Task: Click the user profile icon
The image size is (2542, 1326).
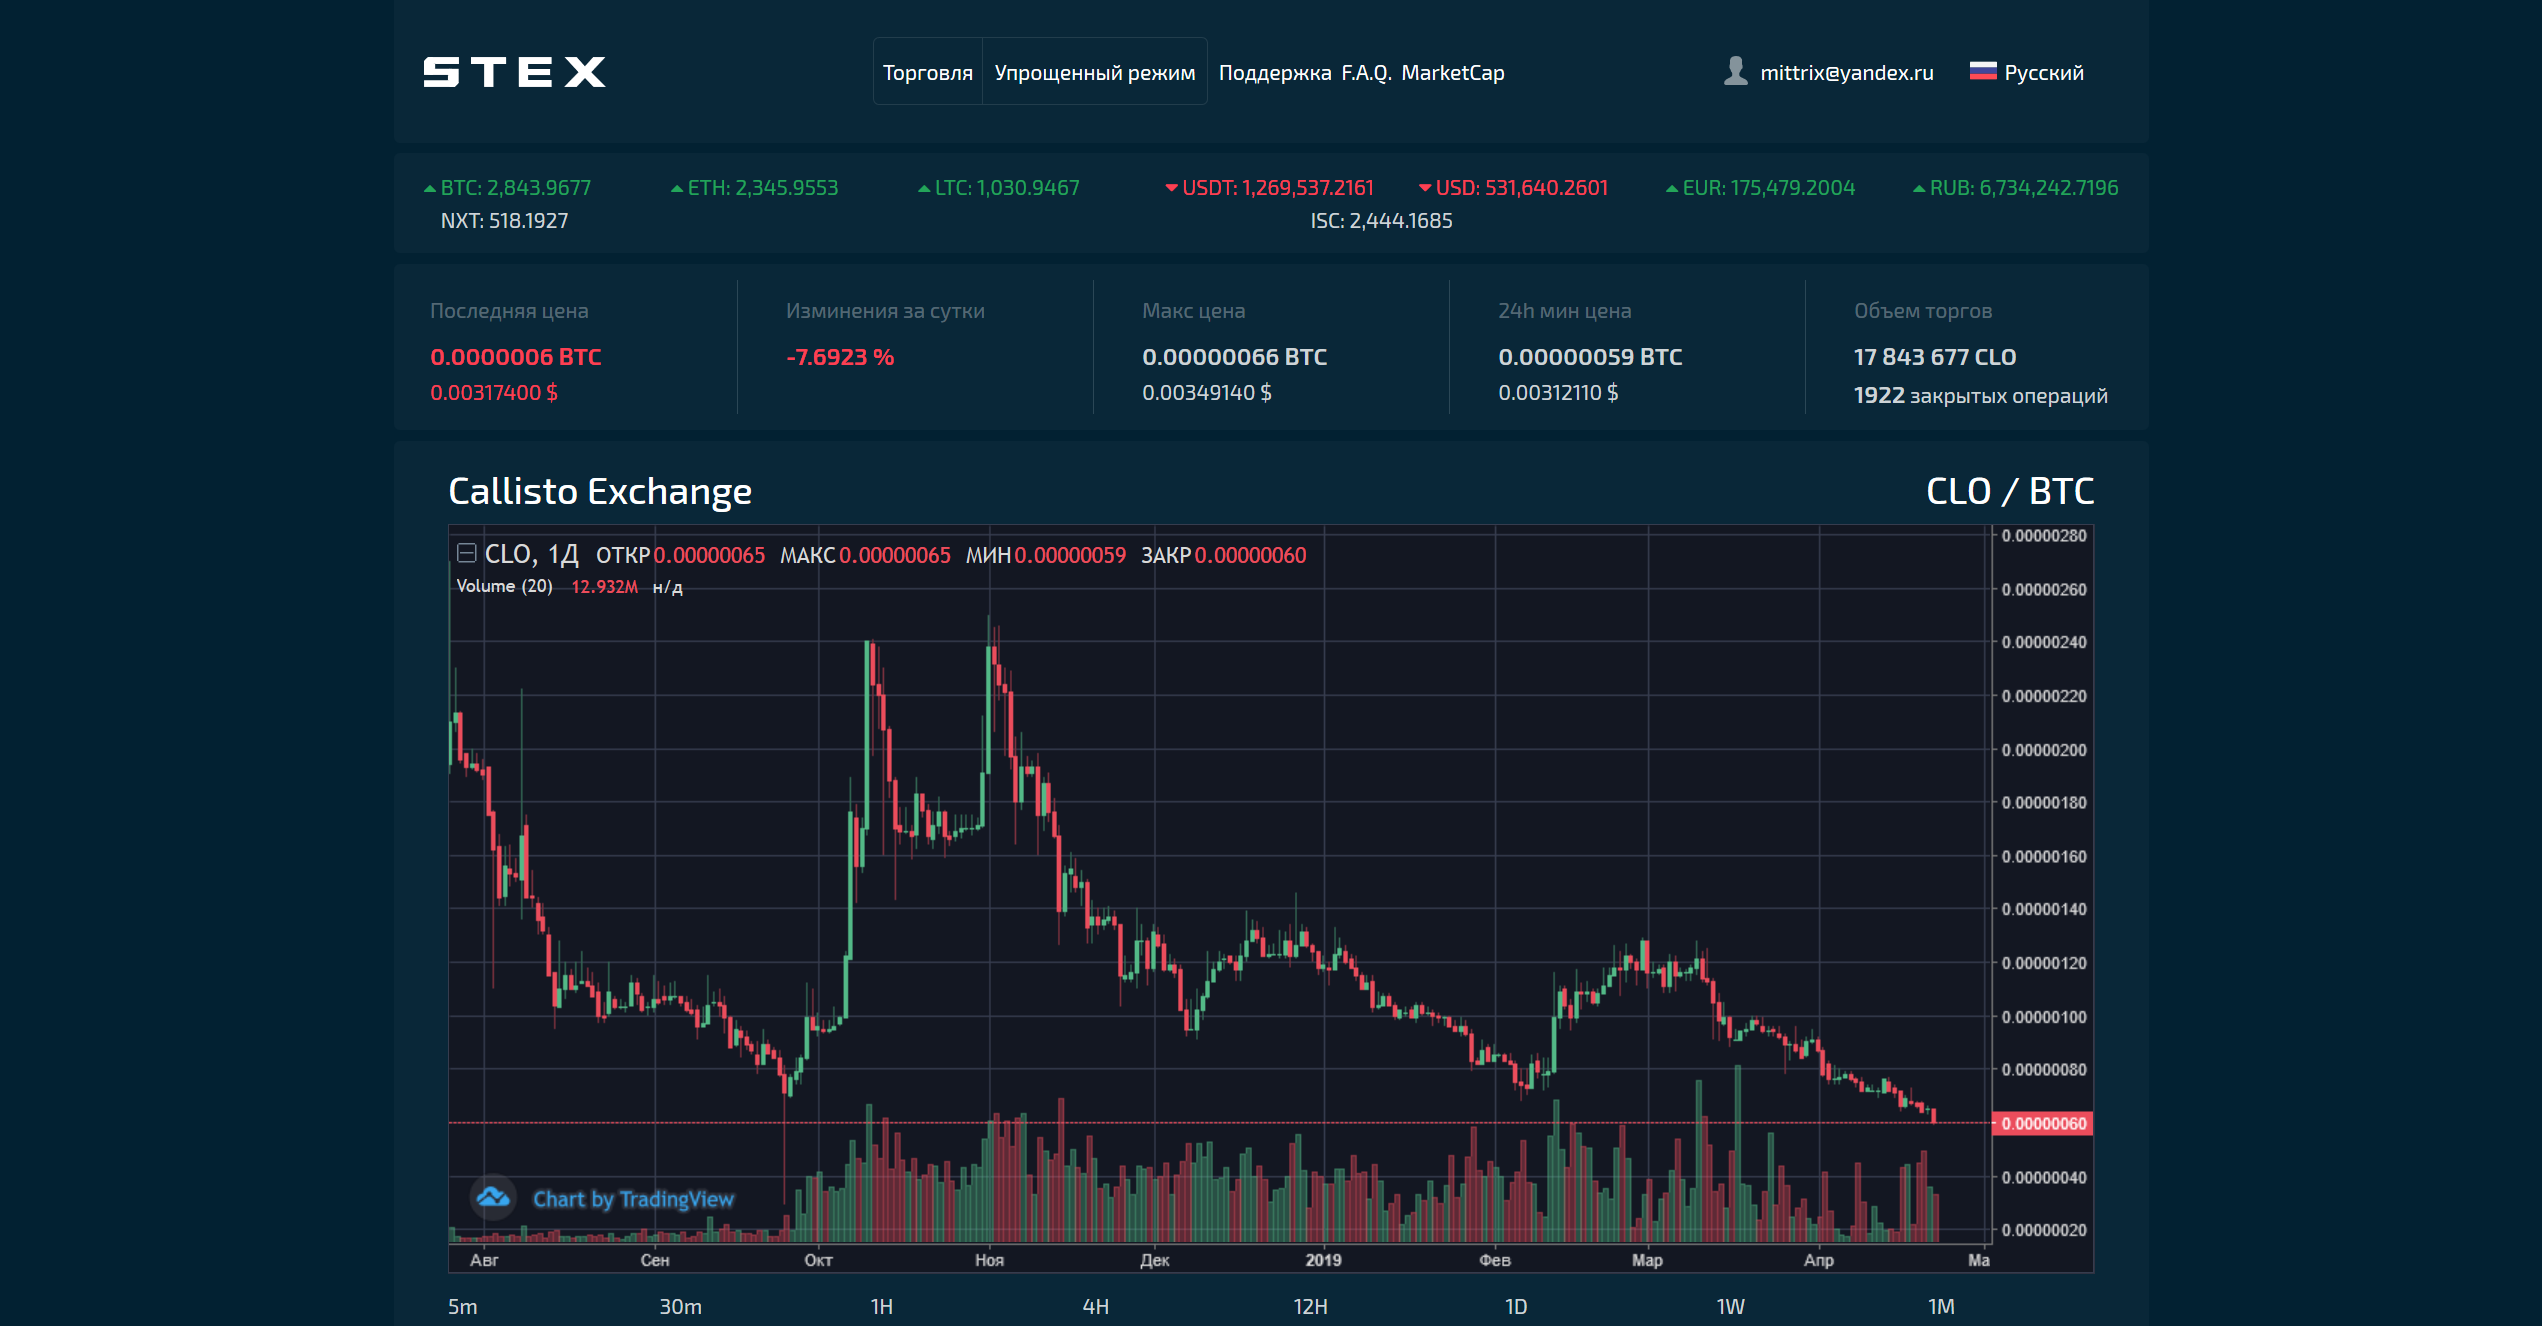Action: (1736, 71)
